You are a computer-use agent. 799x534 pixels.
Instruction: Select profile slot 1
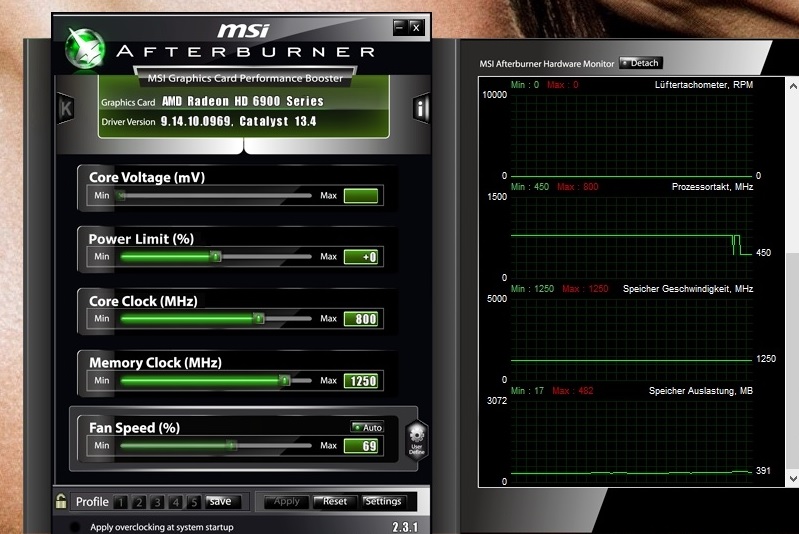[x=120, y=502]
